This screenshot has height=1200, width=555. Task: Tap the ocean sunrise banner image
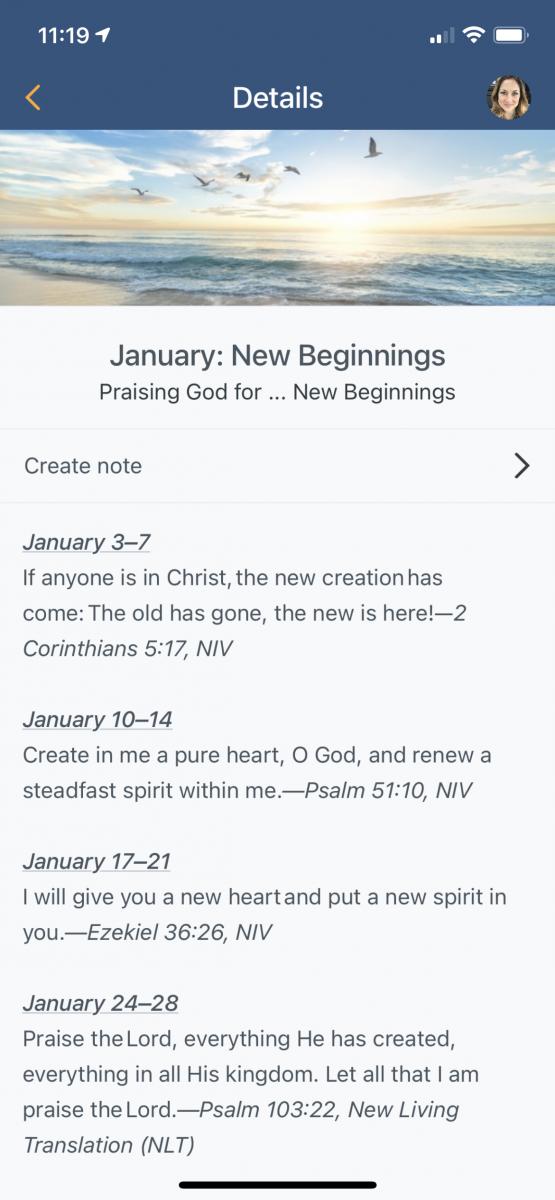click(277, 218)
